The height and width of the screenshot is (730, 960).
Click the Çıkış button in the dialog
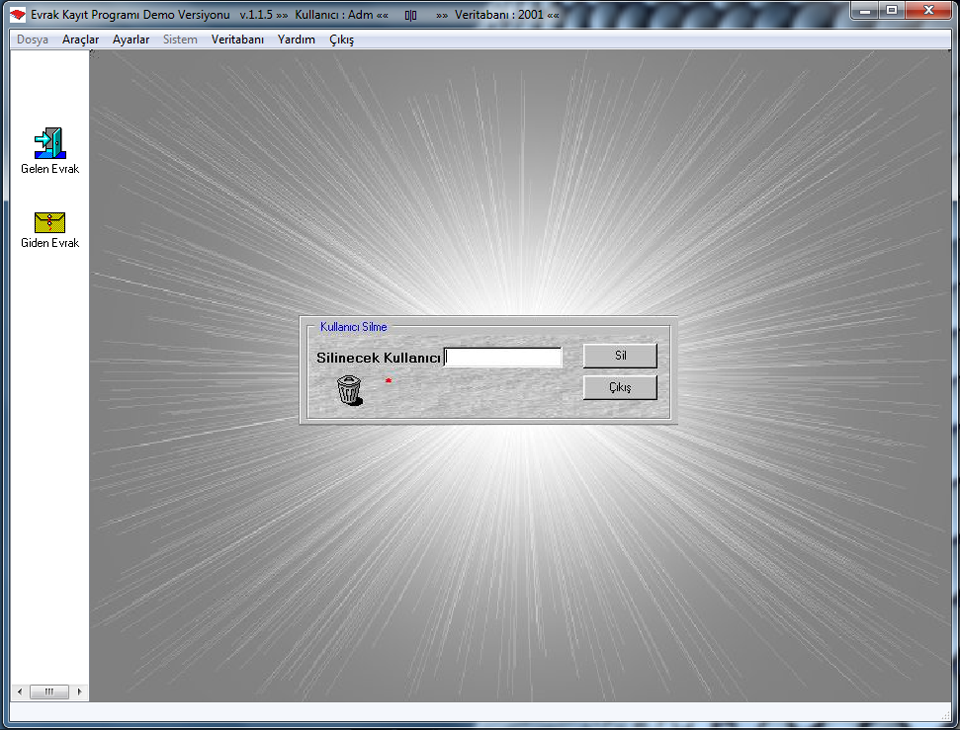tap(620, 388)
